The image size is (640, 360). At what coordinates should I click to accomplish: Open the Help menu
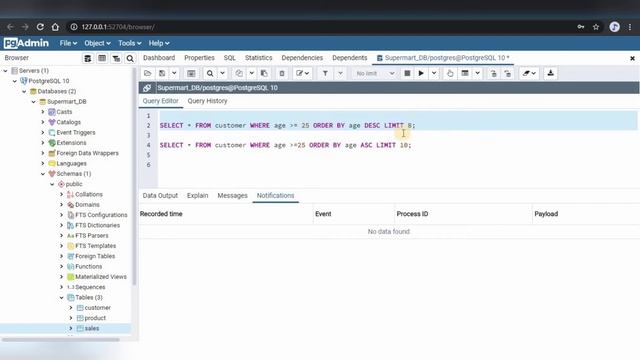pyautogui.click(x=159, y=43)
